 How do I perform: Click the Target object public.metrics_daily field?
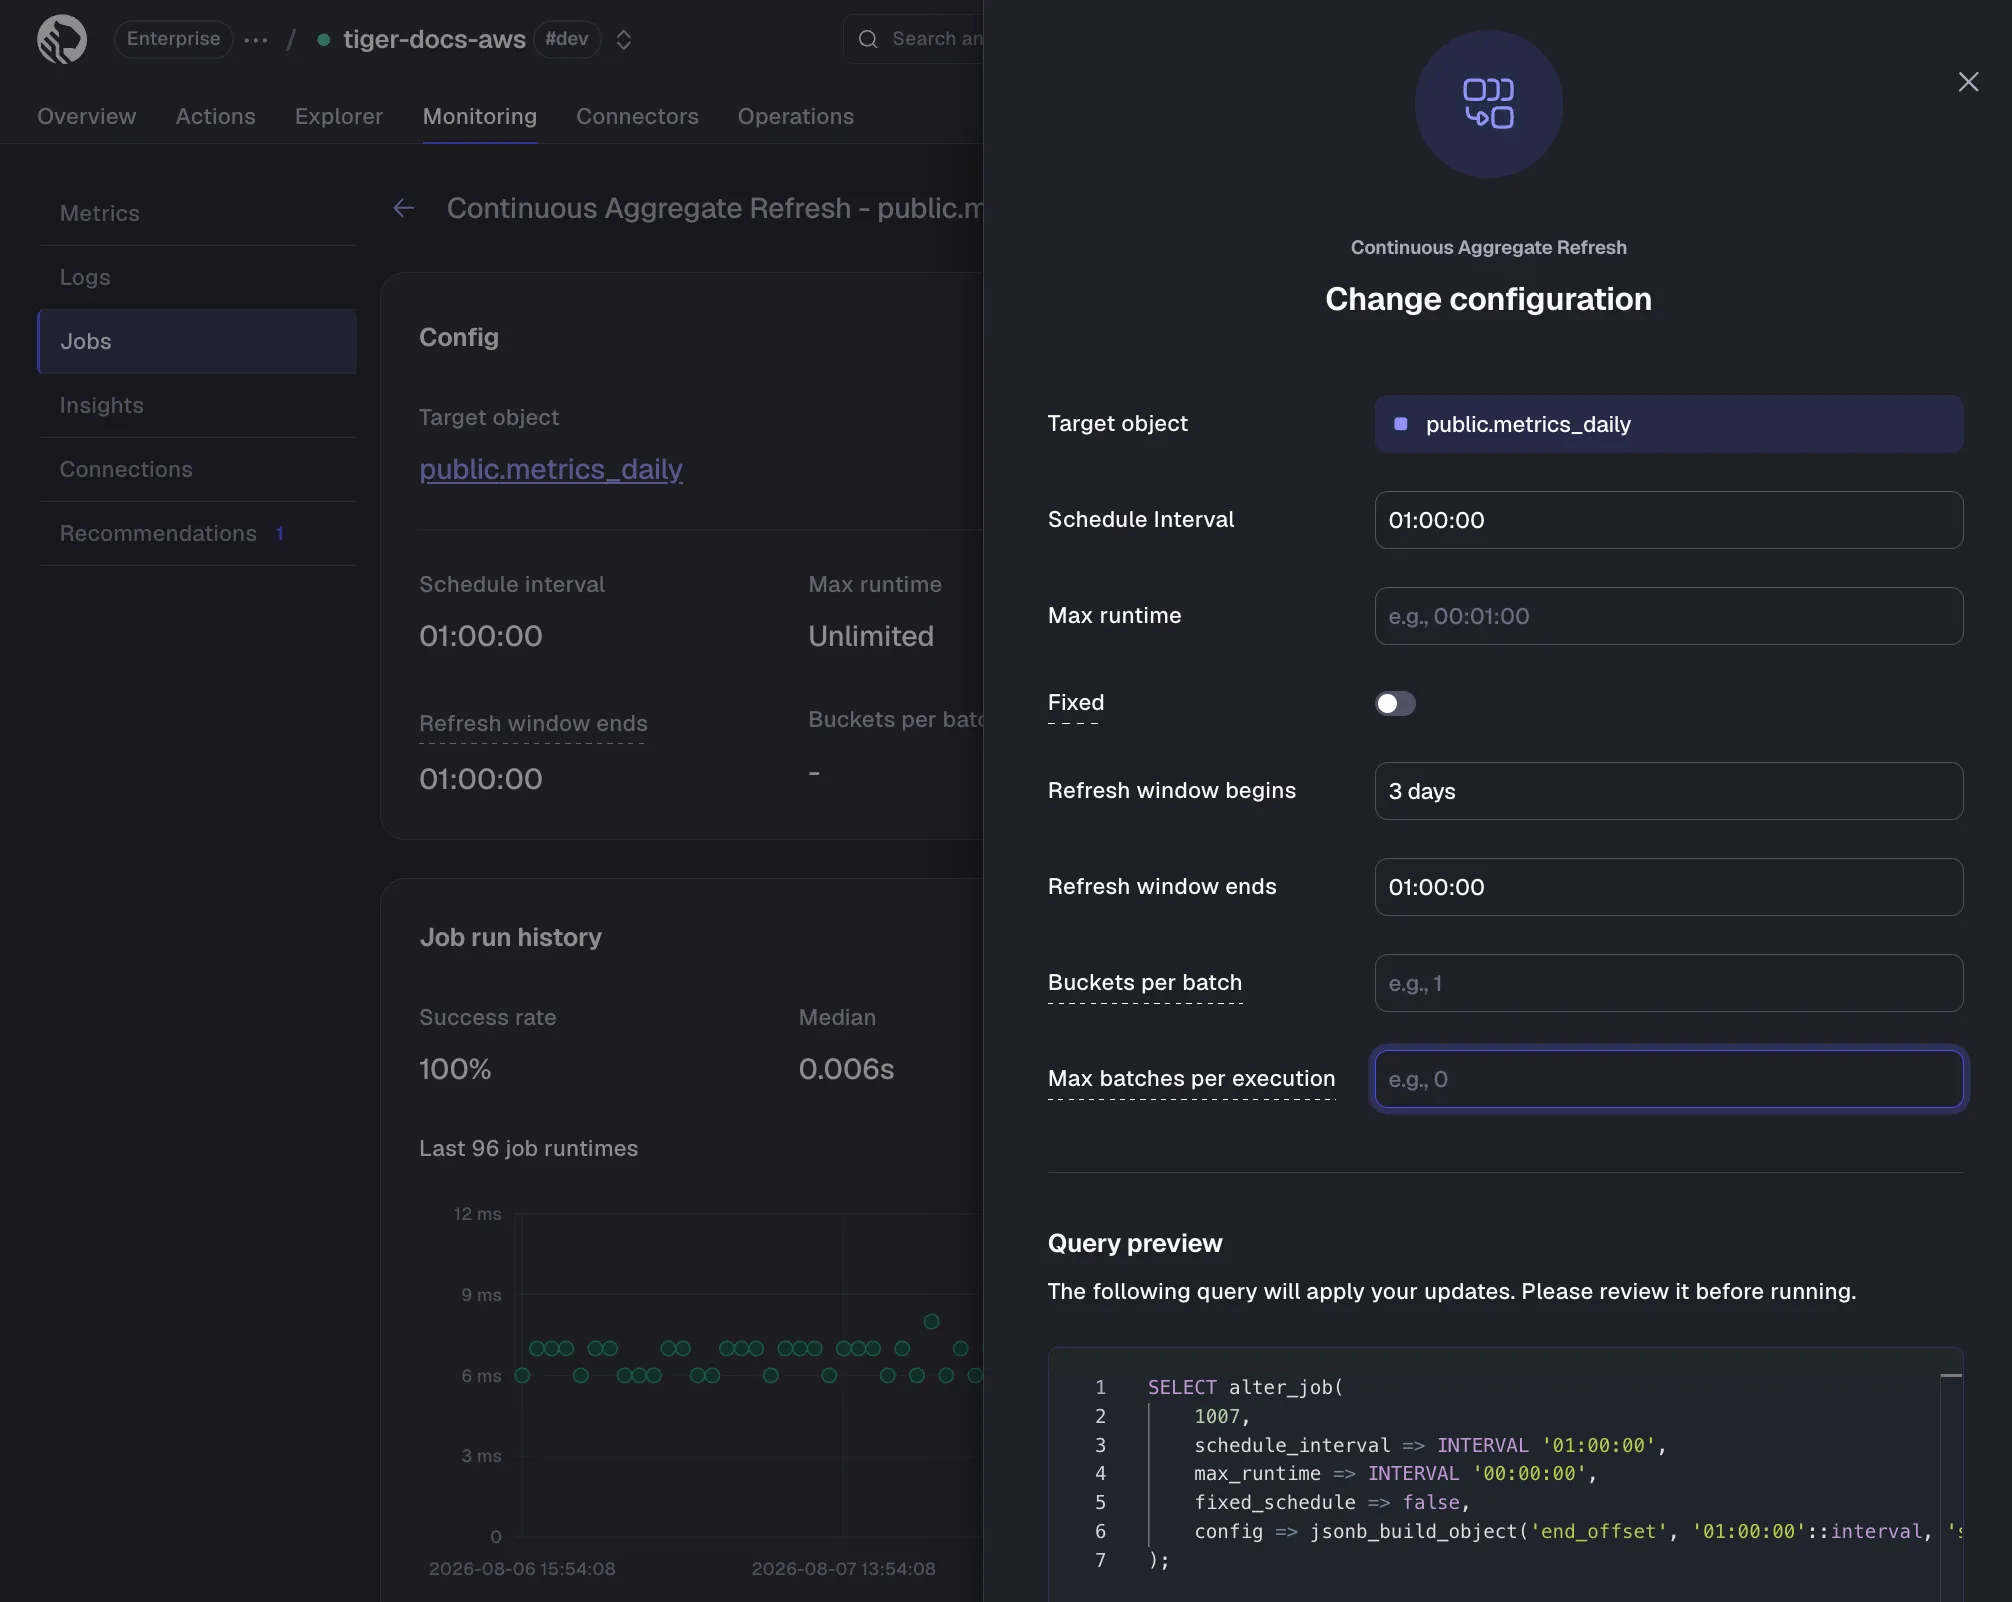[x=1669, y=424]
